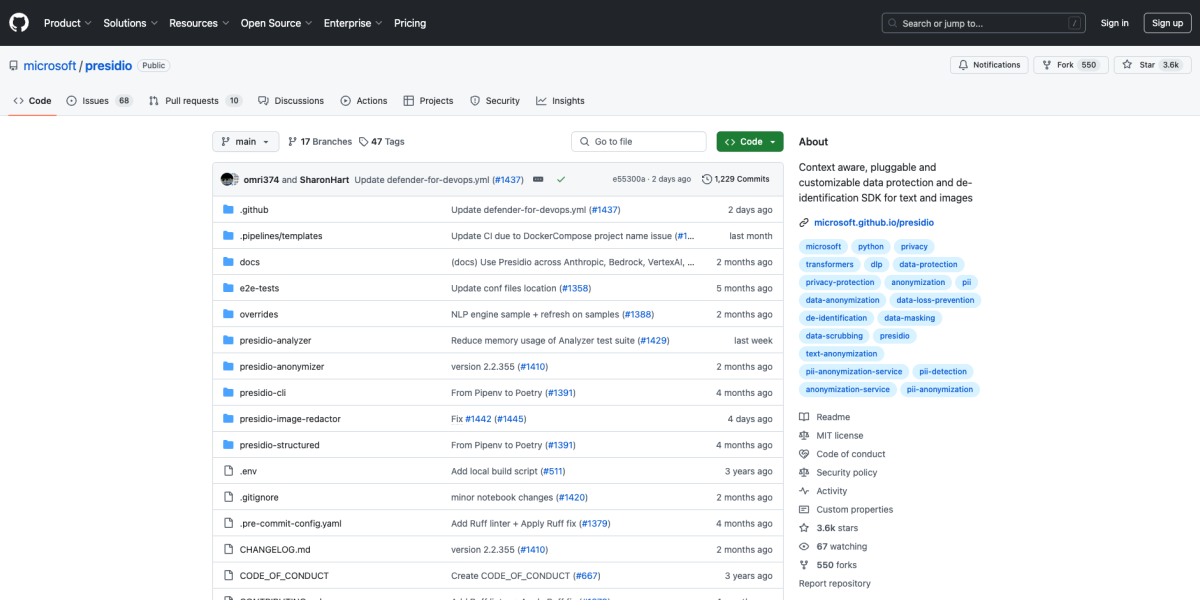
Task: Open the commit history clock icon
Action: [707, 179]
